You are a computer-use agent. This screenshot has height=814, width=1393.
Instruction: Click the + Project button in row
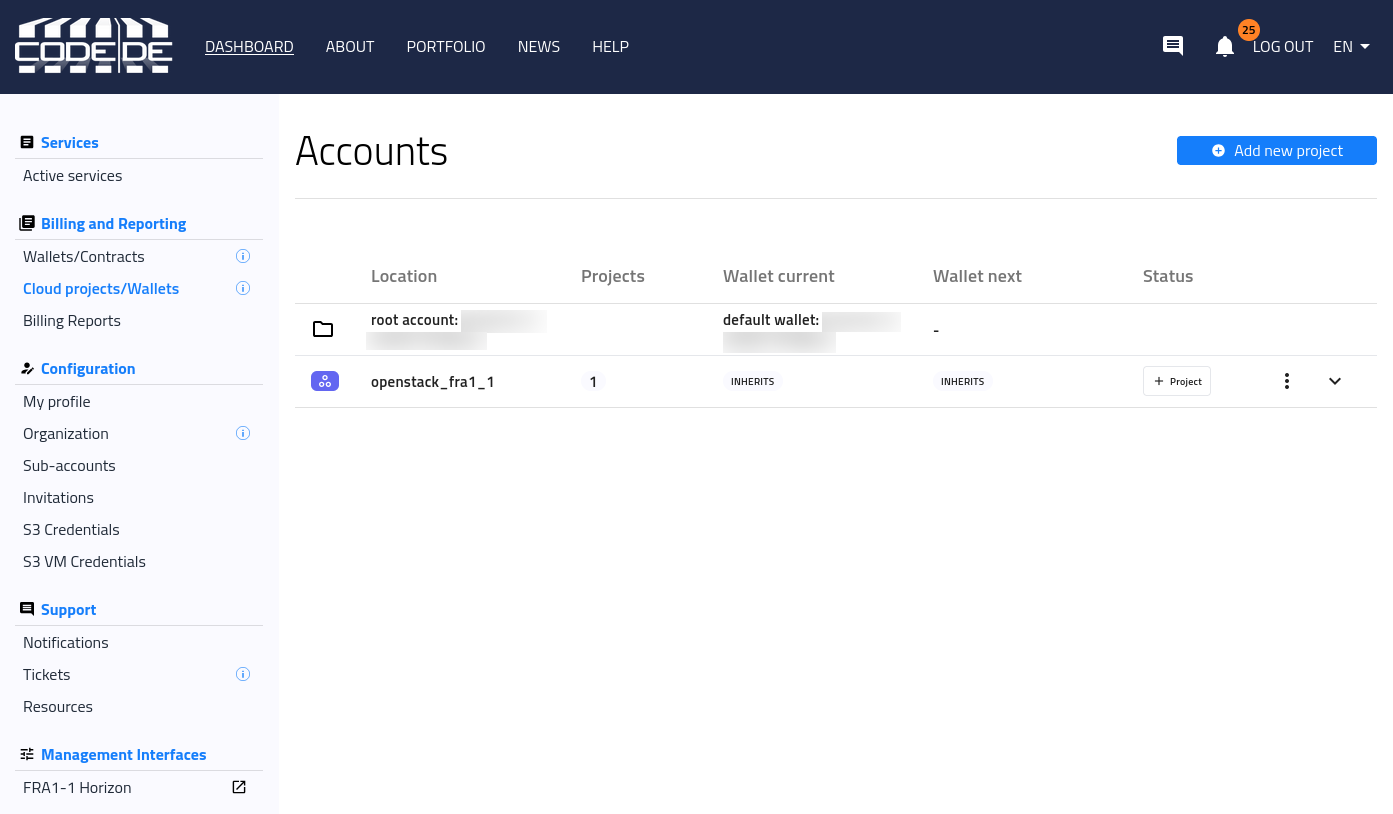pos(1177,381)
